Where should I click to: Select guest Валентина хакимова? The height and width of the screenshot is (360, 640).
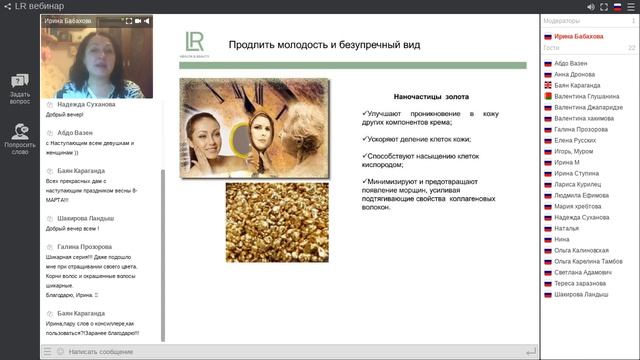point(584,118)
